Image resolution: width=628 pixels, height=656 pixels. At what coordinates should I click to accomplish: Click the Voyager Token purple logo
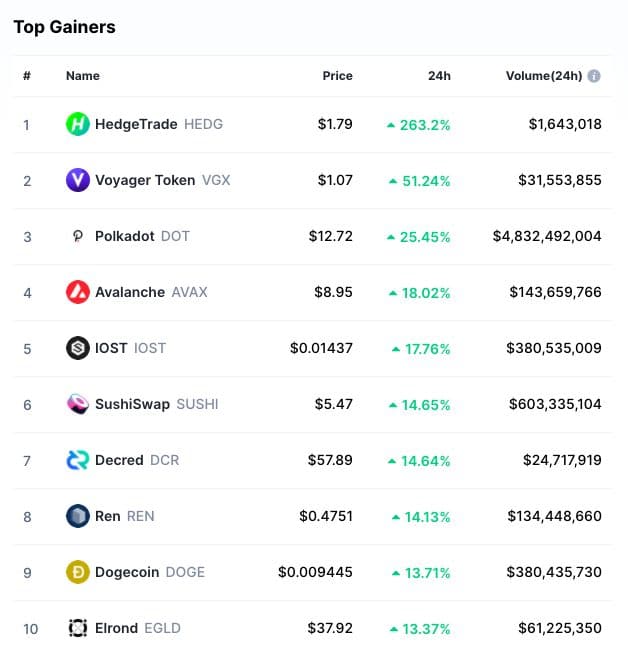[78, 181]
